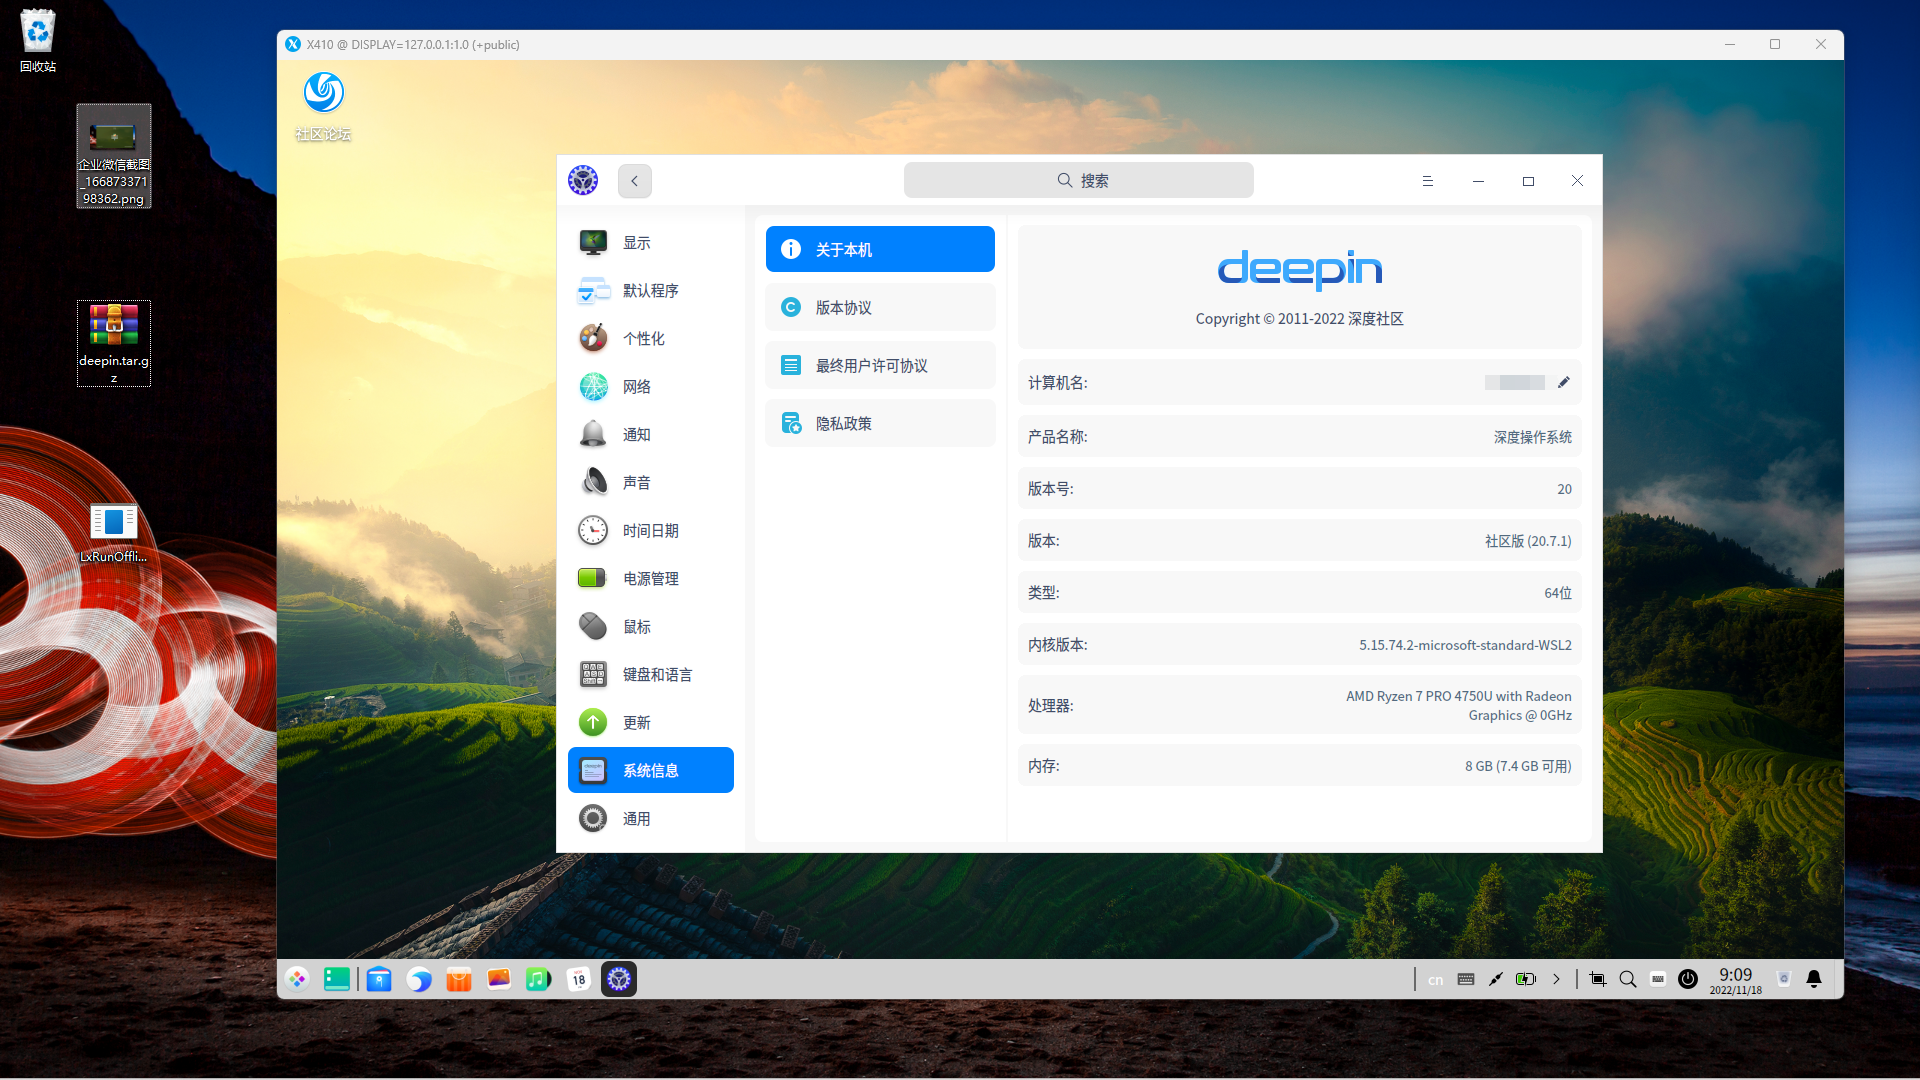Click the search field at the top
Screen dimensions: 1920x1080
tap(1078, 180)
